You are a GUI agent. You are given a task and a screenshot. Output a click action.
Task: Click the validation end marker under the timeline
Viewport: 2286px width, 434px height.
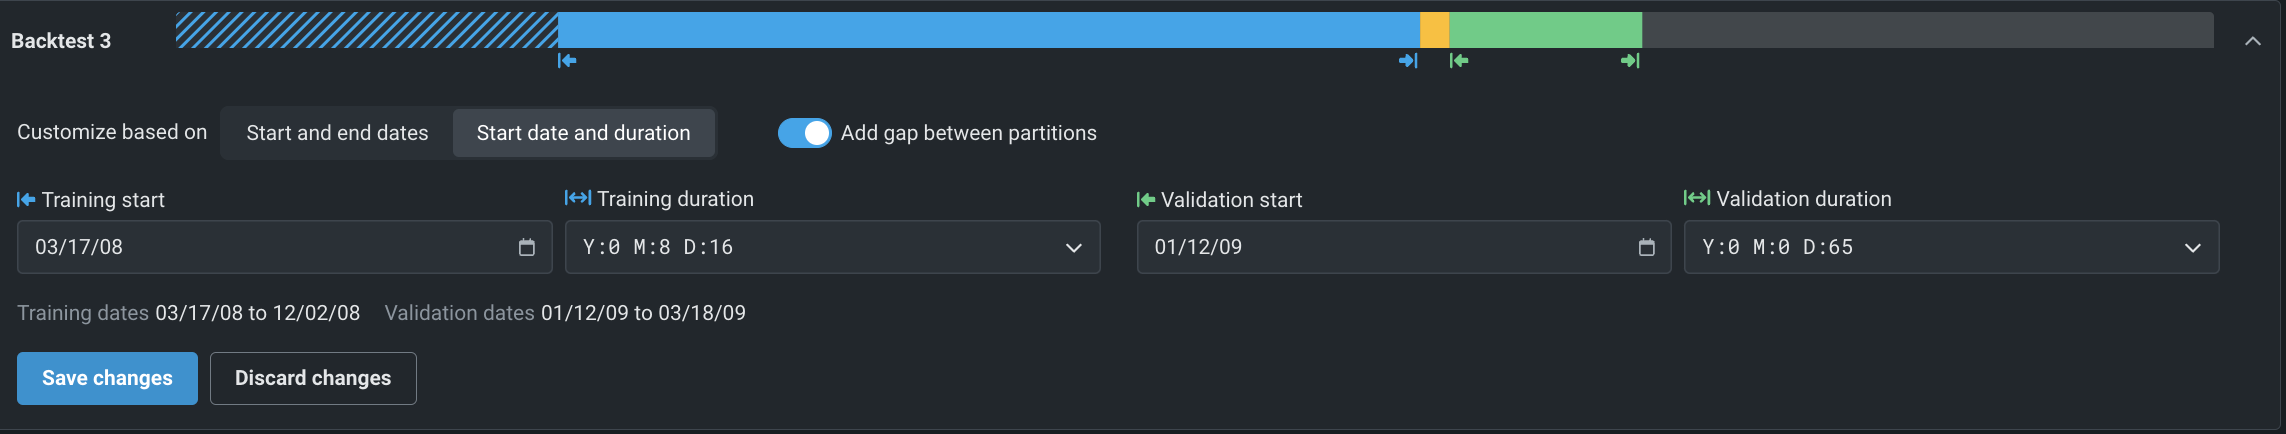point(1630,61)
